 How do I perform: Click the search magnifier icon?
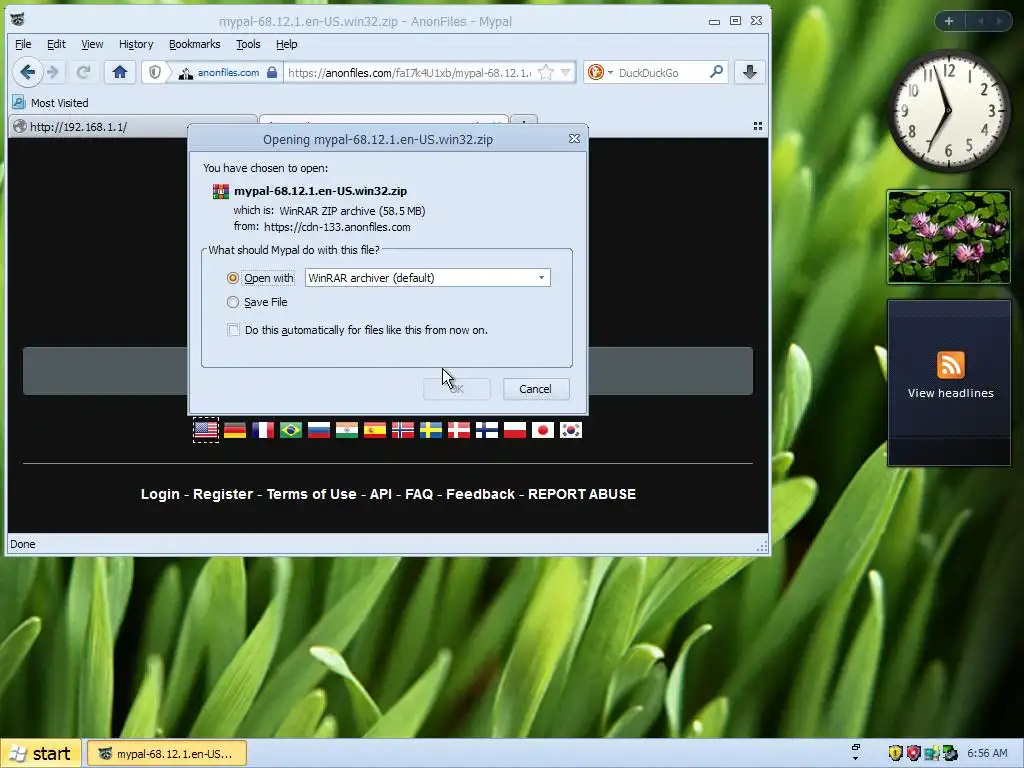pos(716,72)
